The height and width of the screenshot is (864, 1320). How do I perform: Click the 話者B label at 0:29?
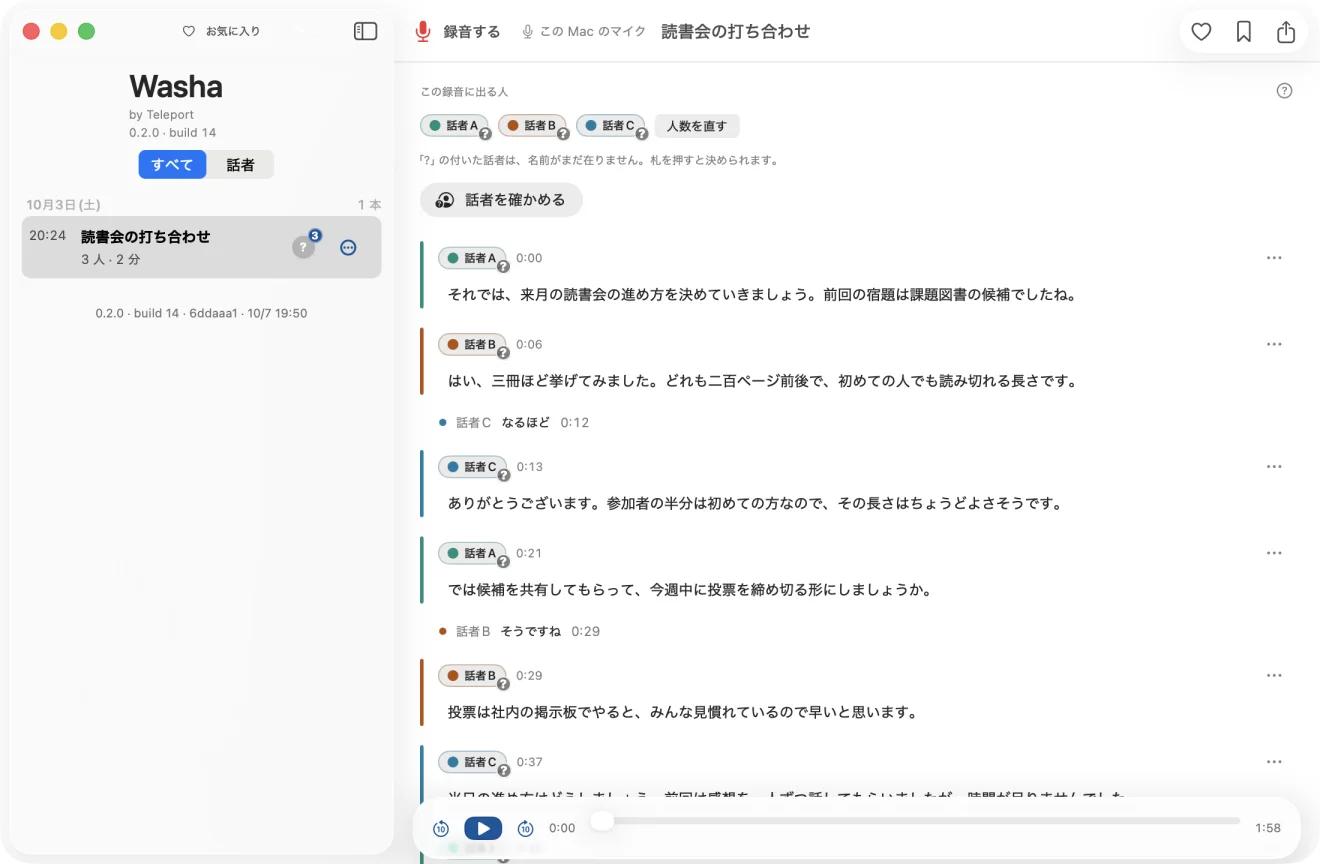pos(473,676)
